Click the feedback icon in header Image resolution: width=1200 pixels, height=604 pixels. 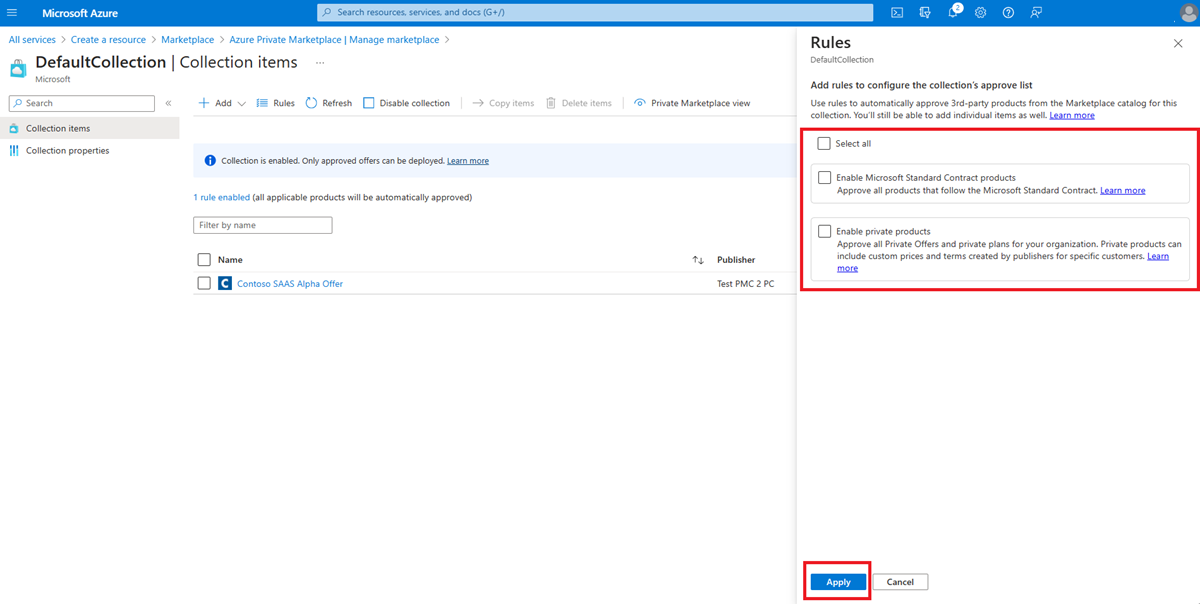1036,13
